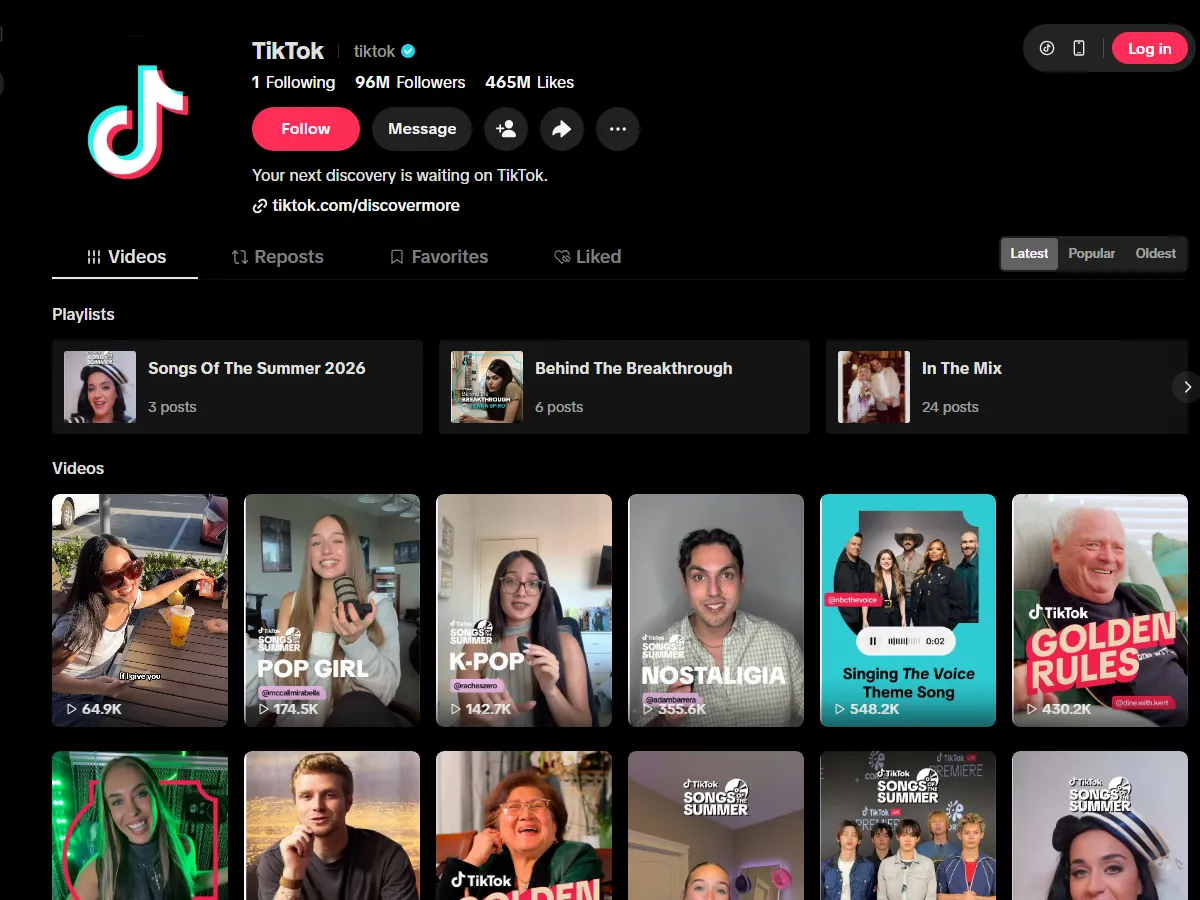Open the tiktok.com/discovermore link

366,206
